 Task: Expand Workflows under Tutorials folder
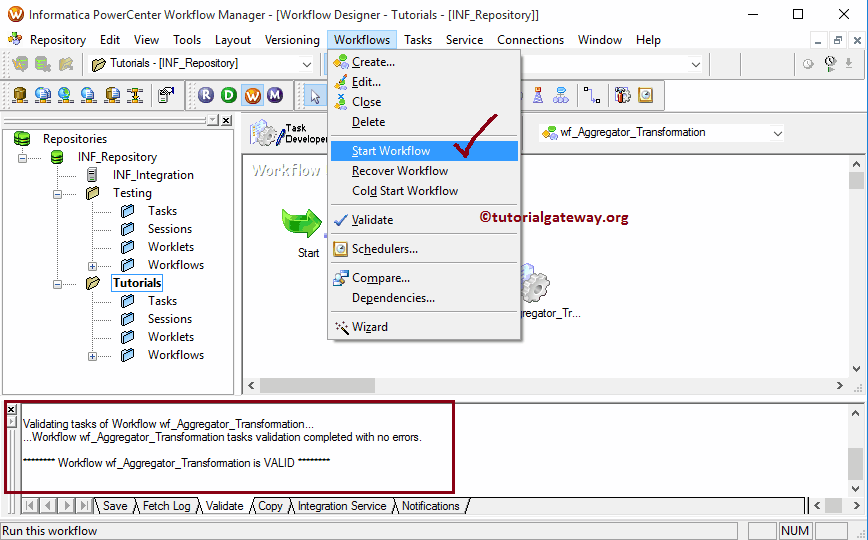[x=92, y=356]
